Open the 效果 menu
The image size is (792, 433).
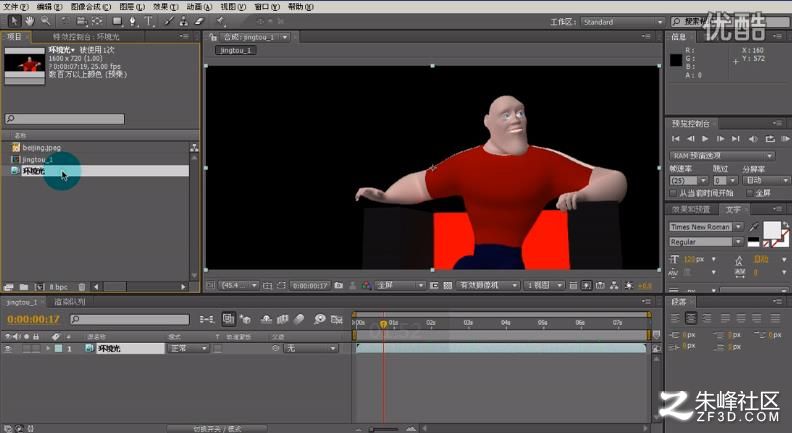[x=166, y=7]
